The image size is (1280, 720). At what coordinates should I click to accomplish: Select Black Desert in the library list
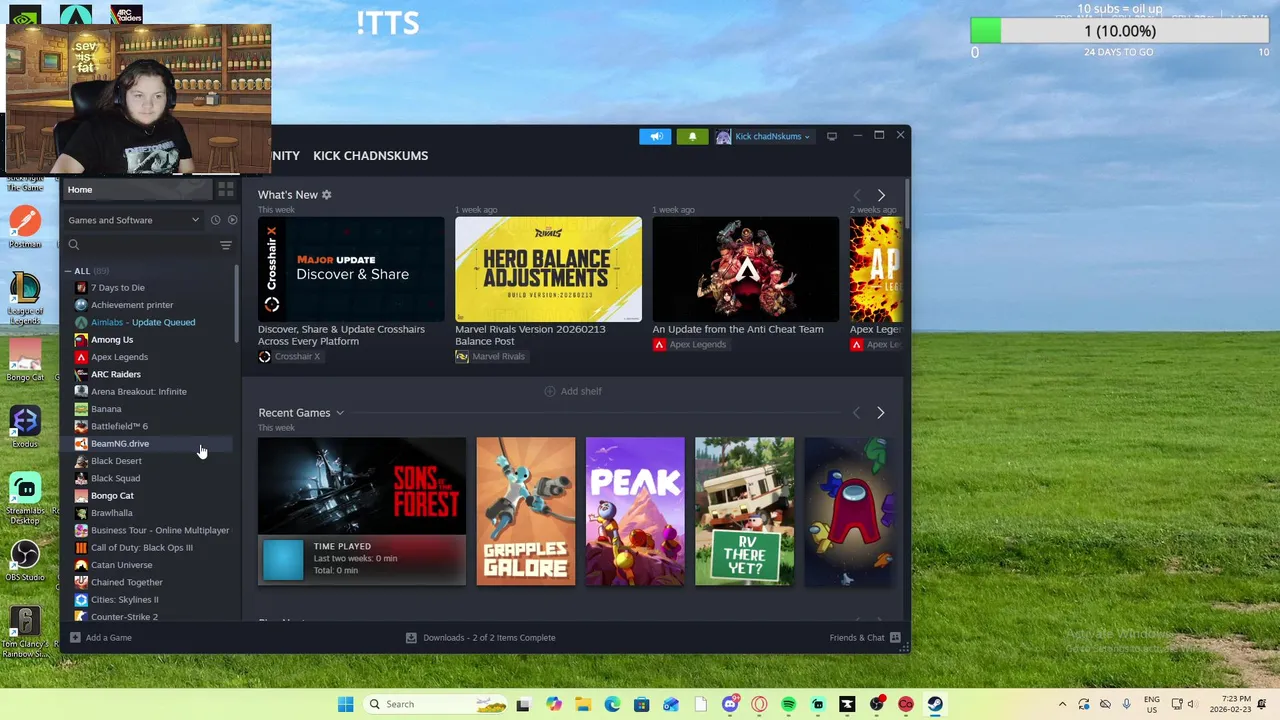116,461
